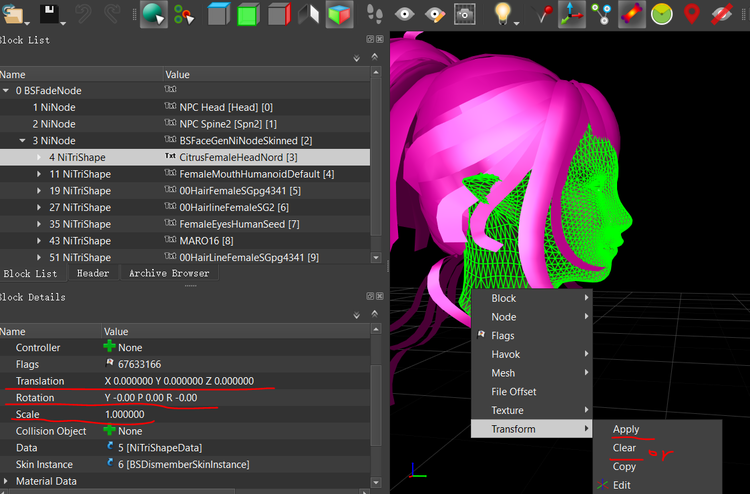Select the Block List tab
The width and height of the screenshot is (750, 494).
click(30, 273)
